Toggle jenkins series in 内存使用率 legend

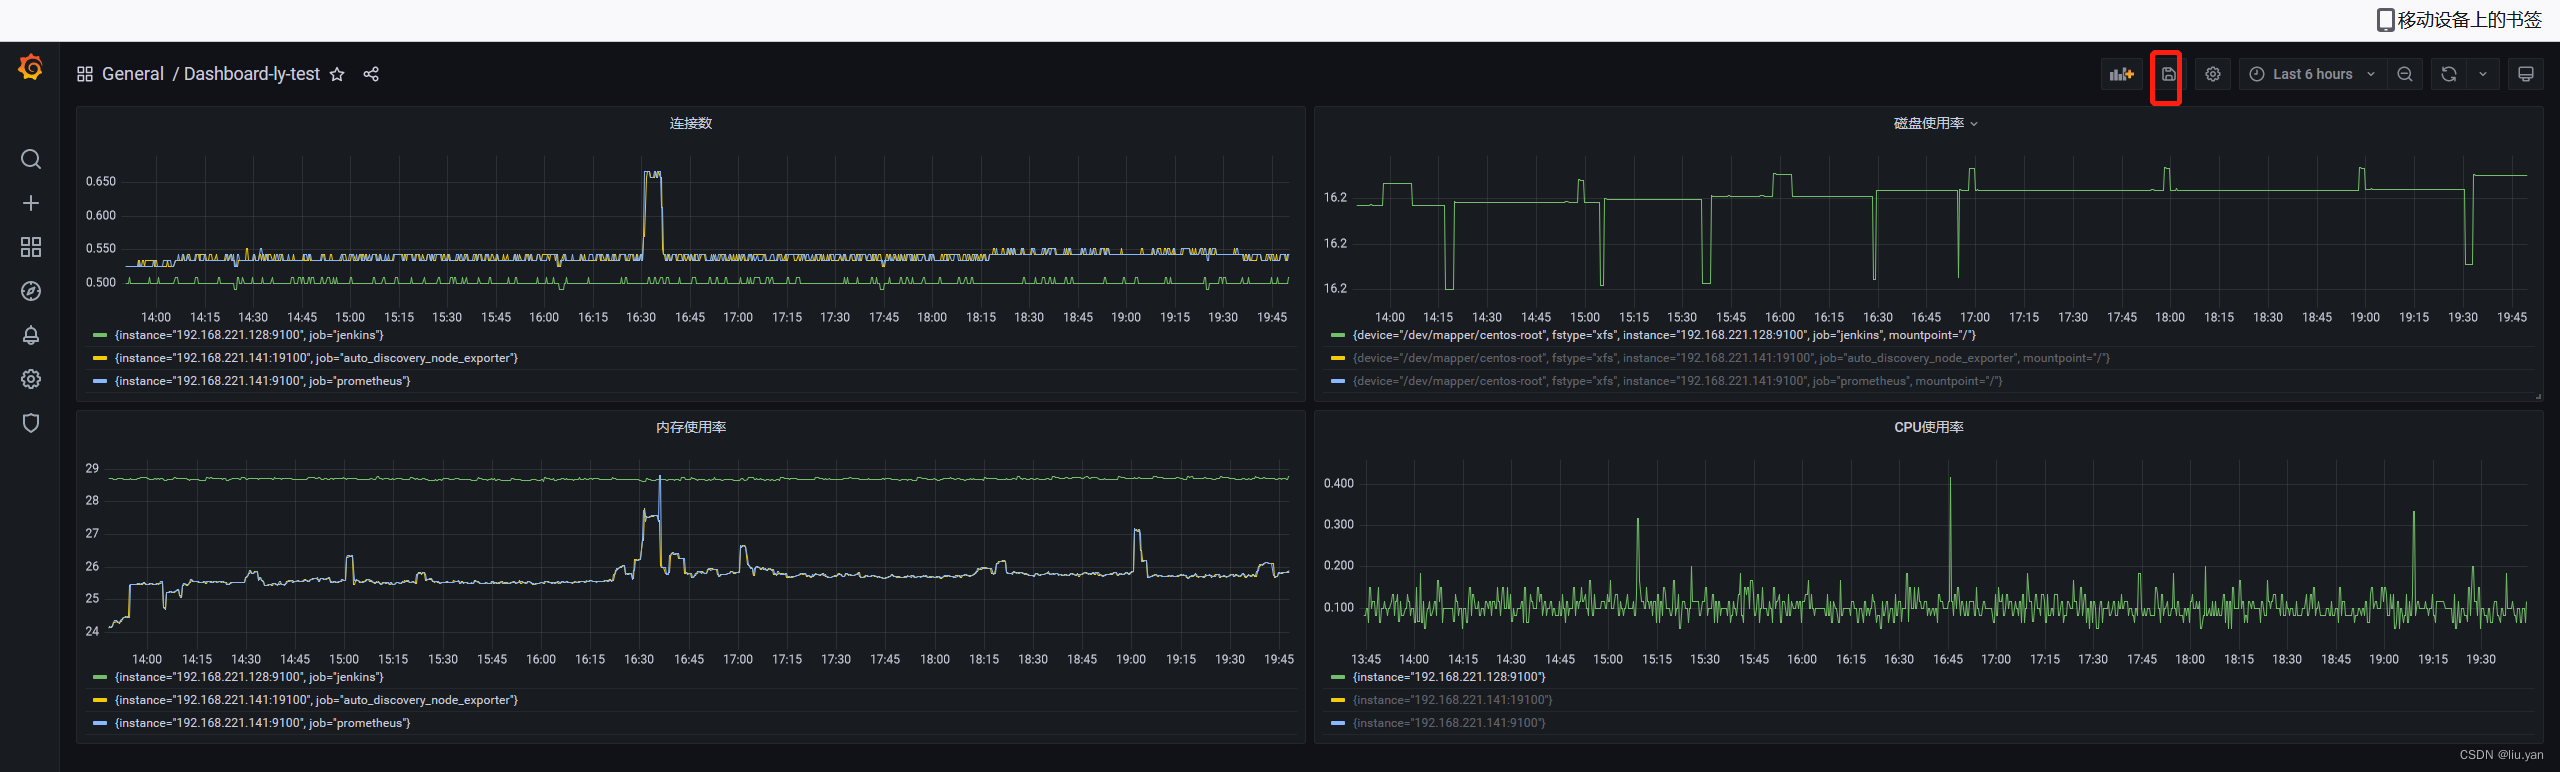click(249, 677)
